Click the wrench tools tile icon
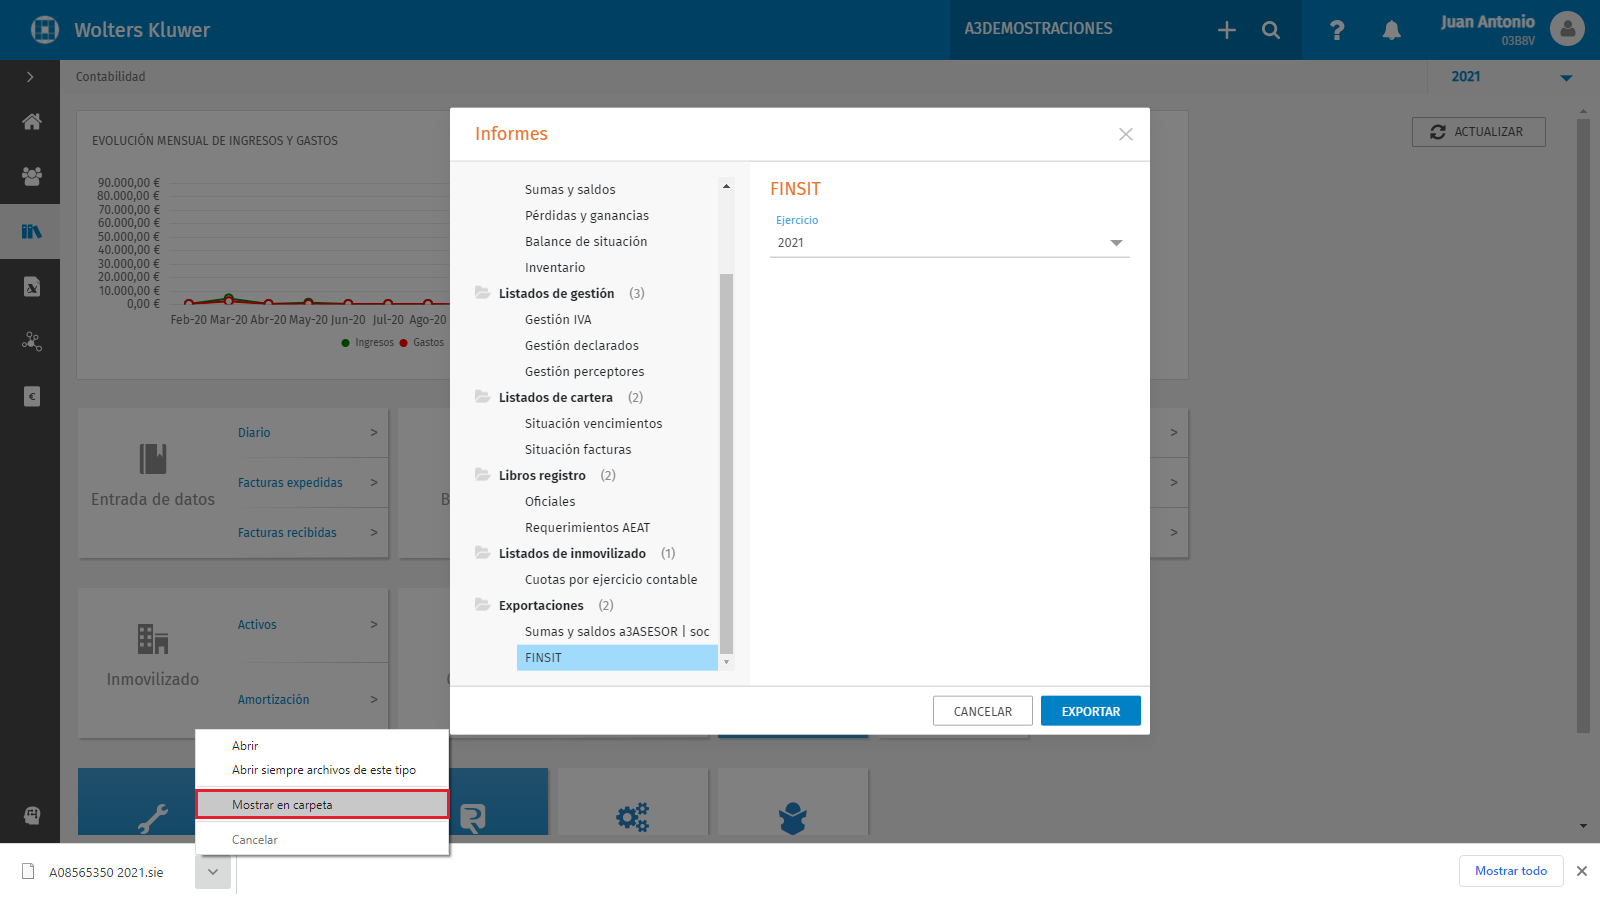1600x900 pixels. click(153, 819)
